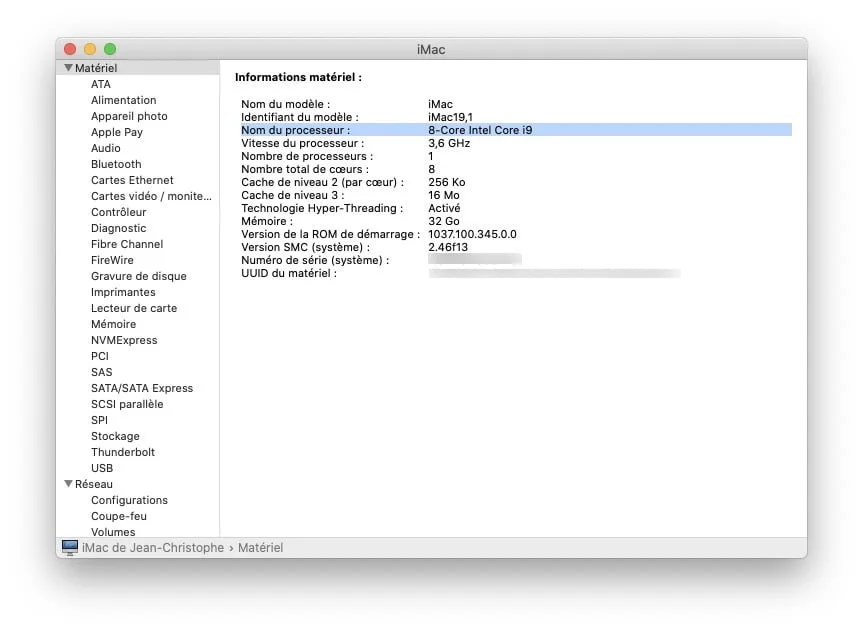Select Appareil photo in the sidebar

(129, 116)
